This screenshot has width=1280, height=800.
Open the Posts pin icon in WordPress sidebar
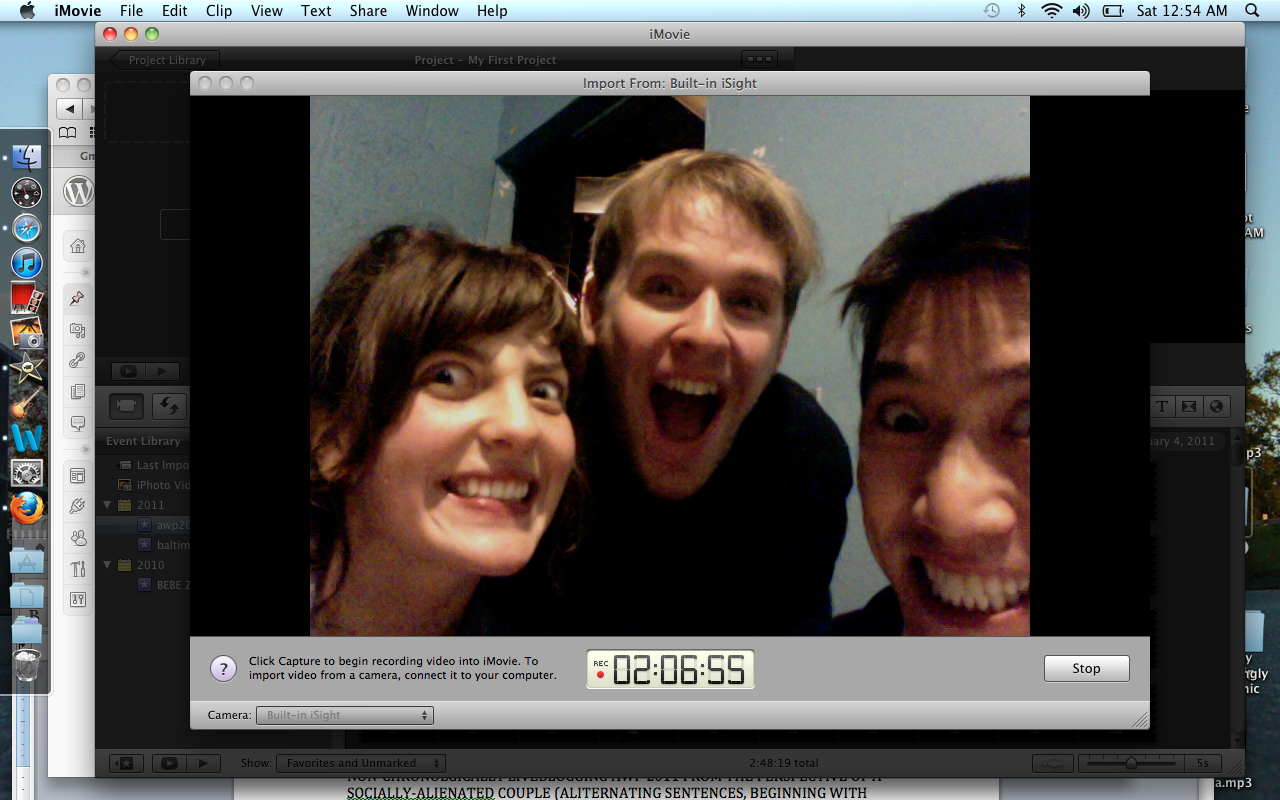78,298
